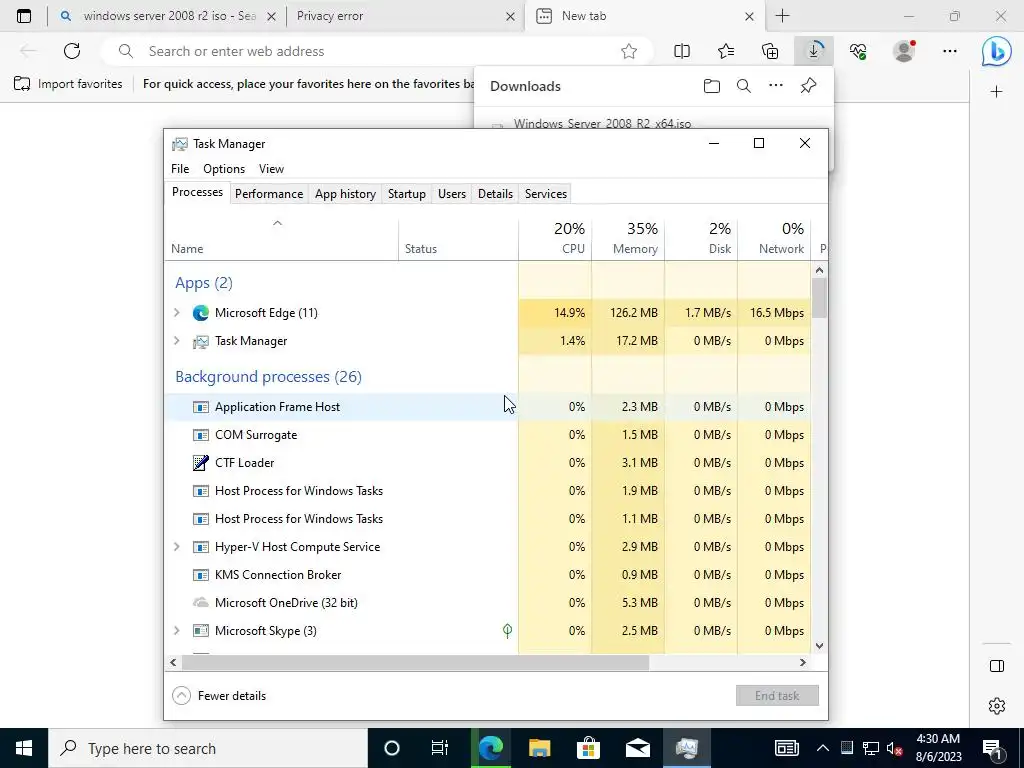Show hidden system tray icons chevron
The height and width of the screenshot is (768, 1024).
tap(823, 748)
